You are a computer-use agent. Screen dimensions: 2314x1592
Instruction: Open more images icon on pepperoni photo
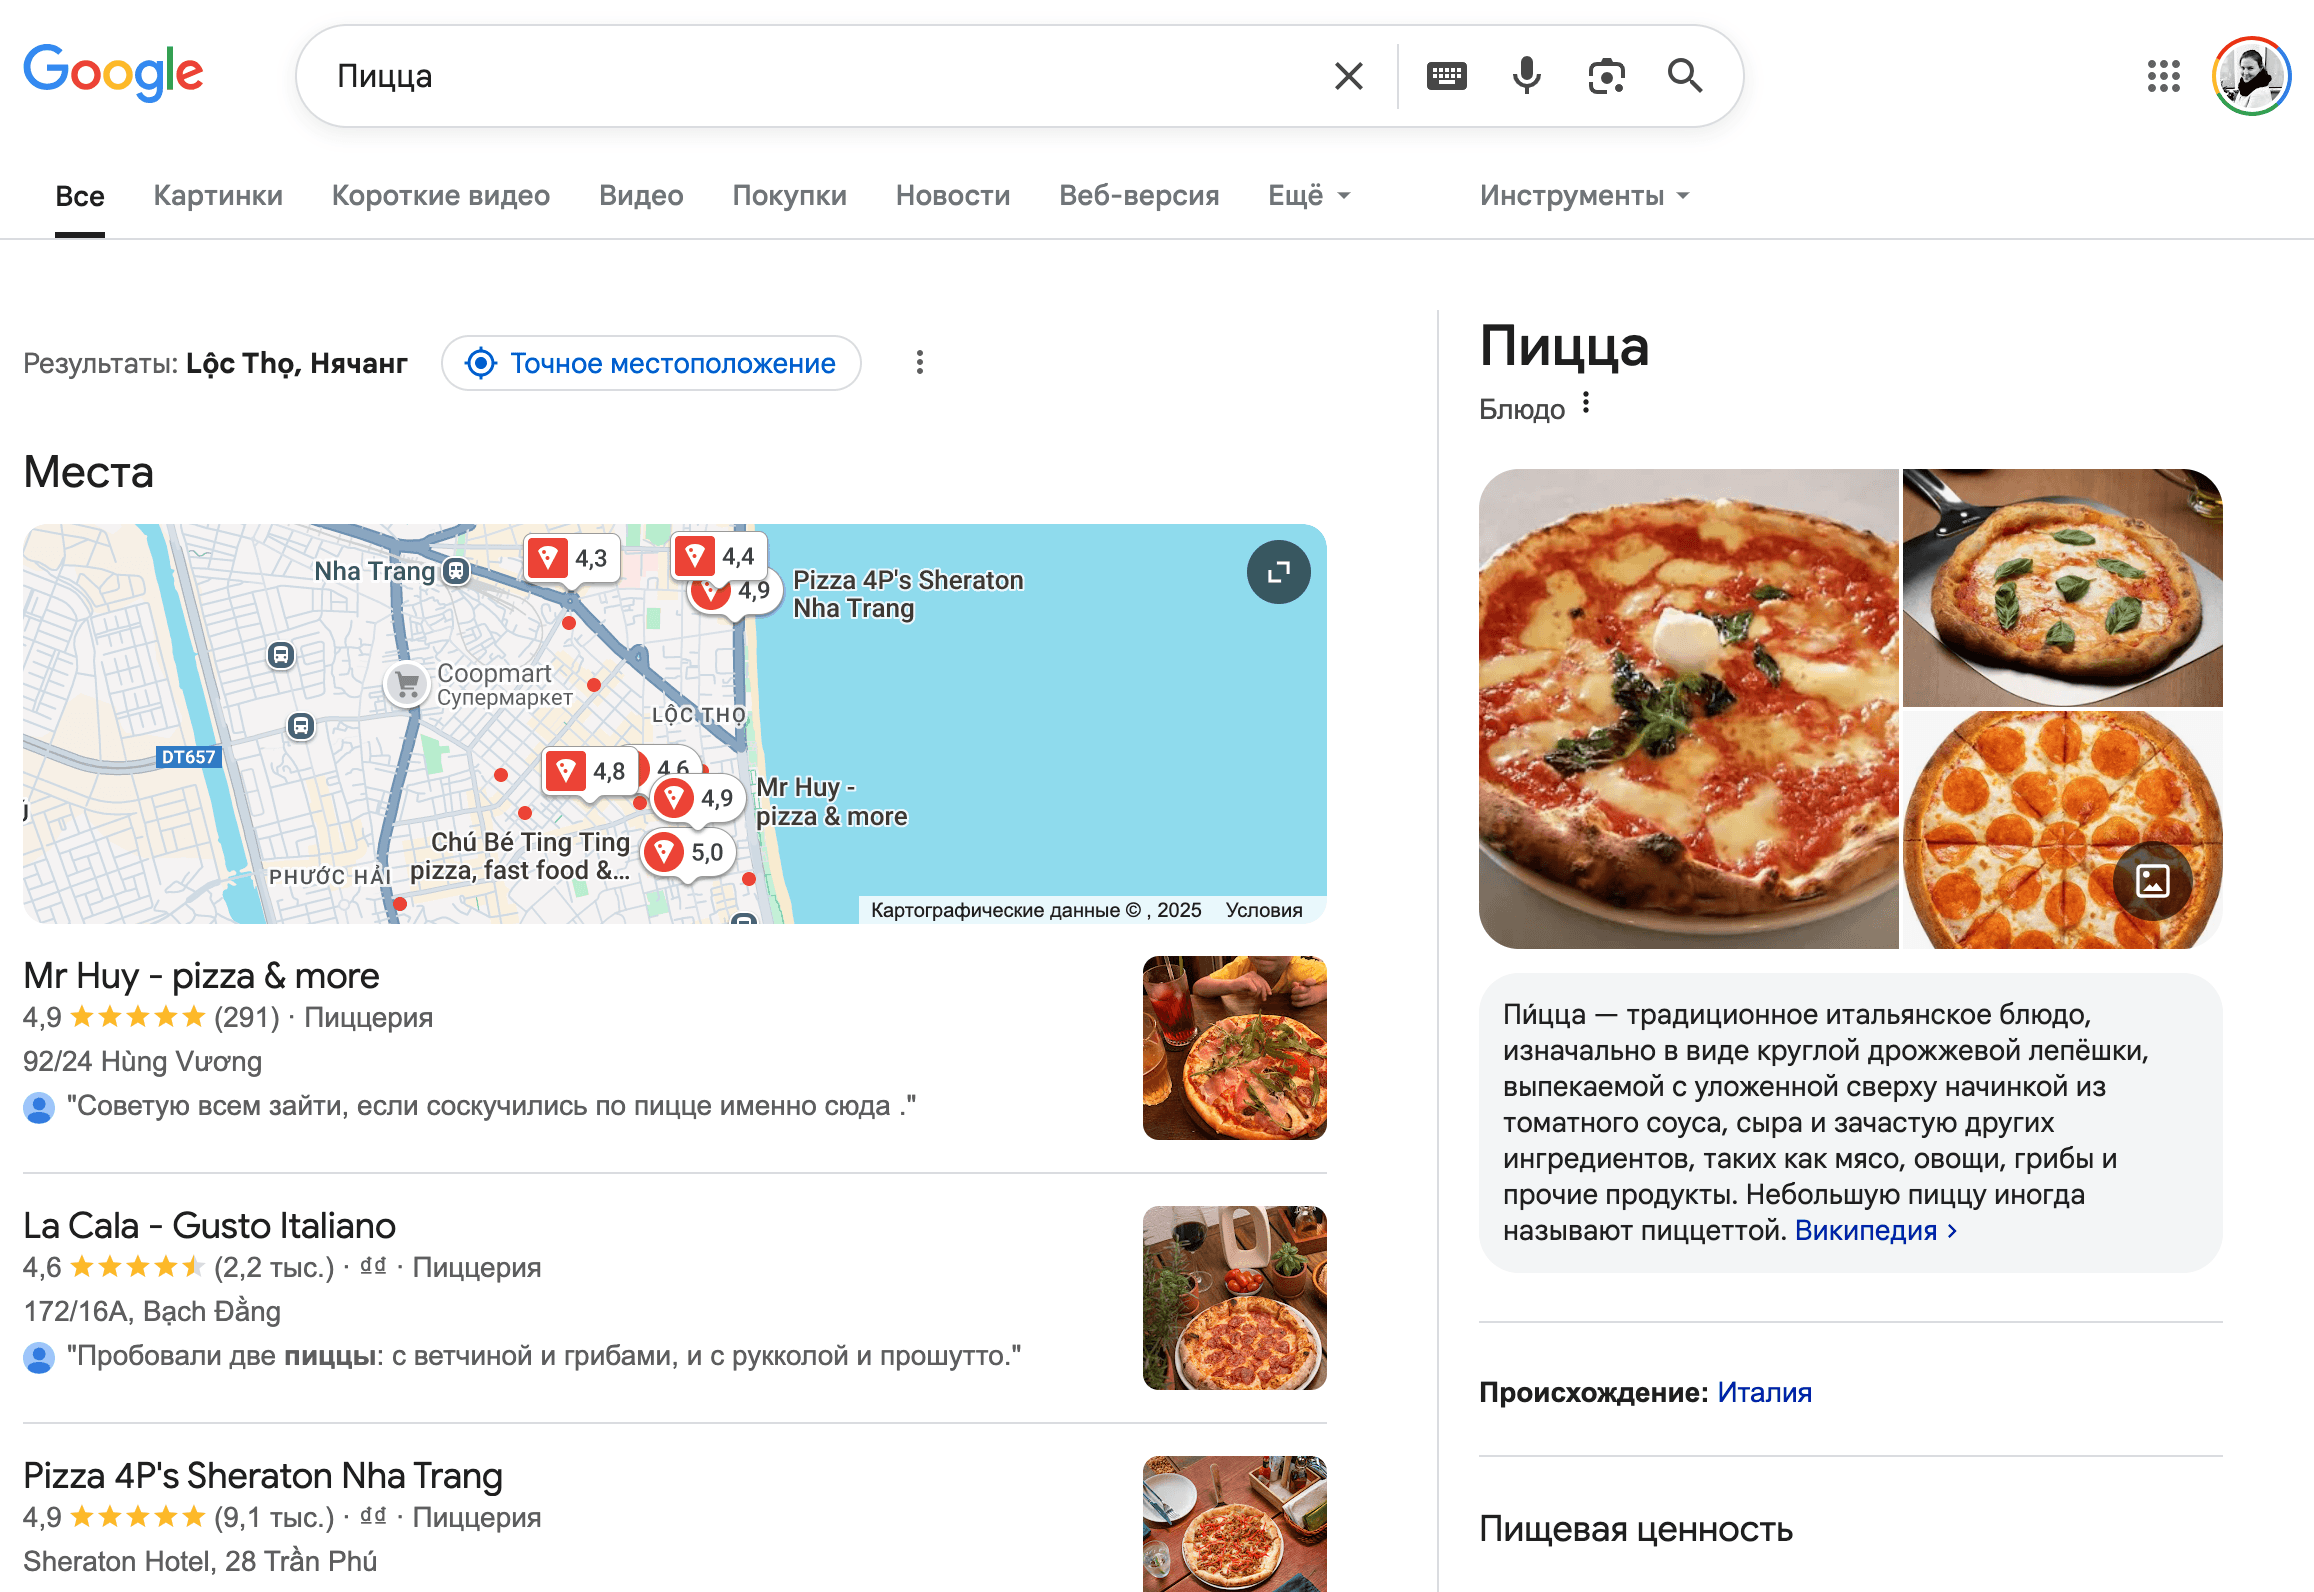point(2152,880)
